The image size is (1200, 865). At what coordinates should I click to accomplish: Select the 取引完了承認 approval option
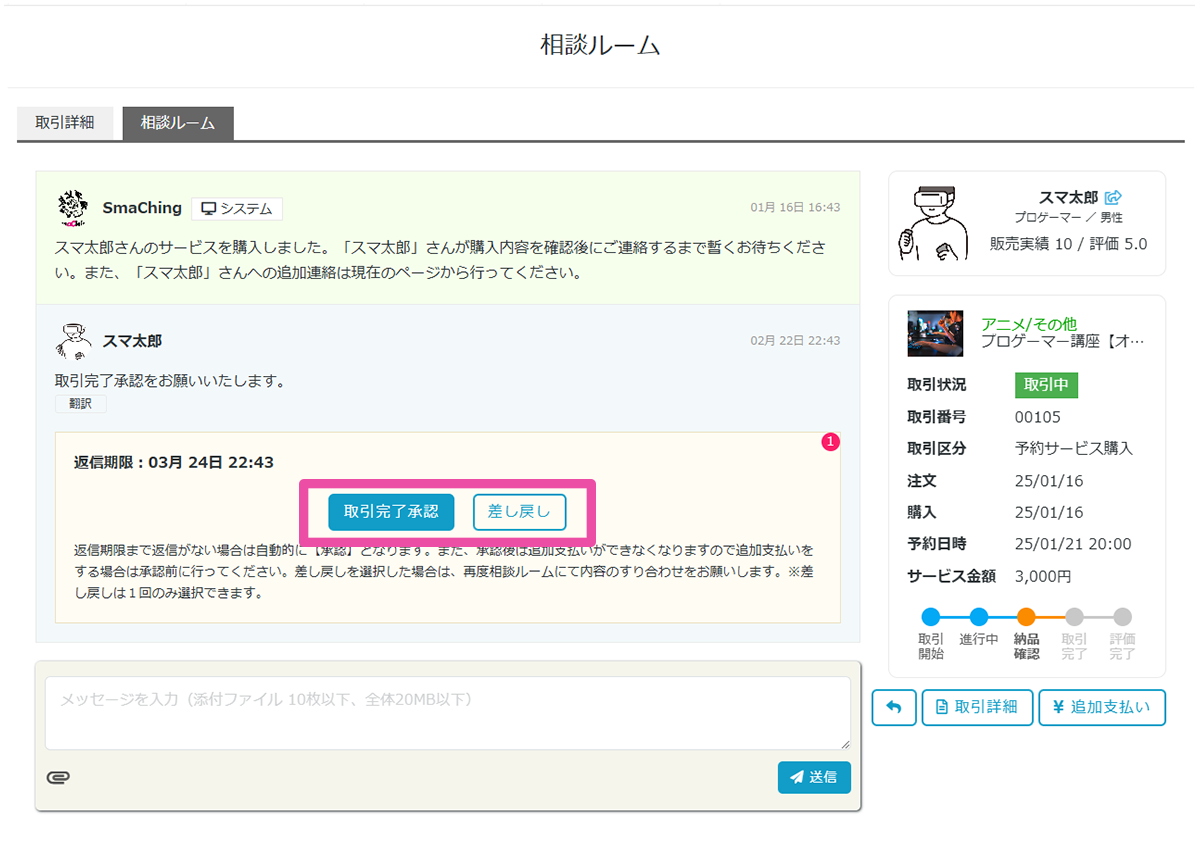[x=391, y=511]
